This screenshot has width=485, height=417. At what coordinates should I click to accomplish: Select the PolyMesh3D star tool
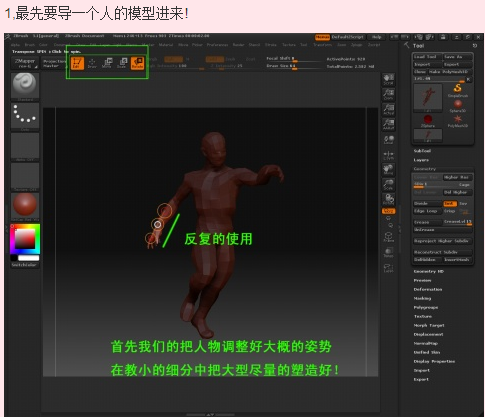(x=458, y=121)
